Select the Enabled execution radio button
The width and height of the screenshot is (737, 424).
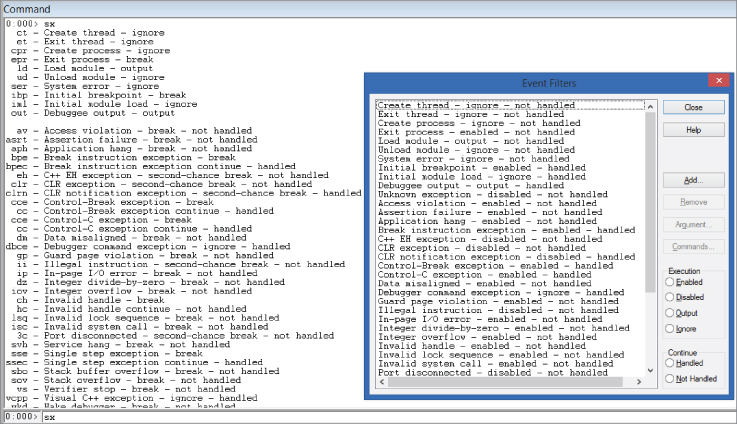point(684,282)
